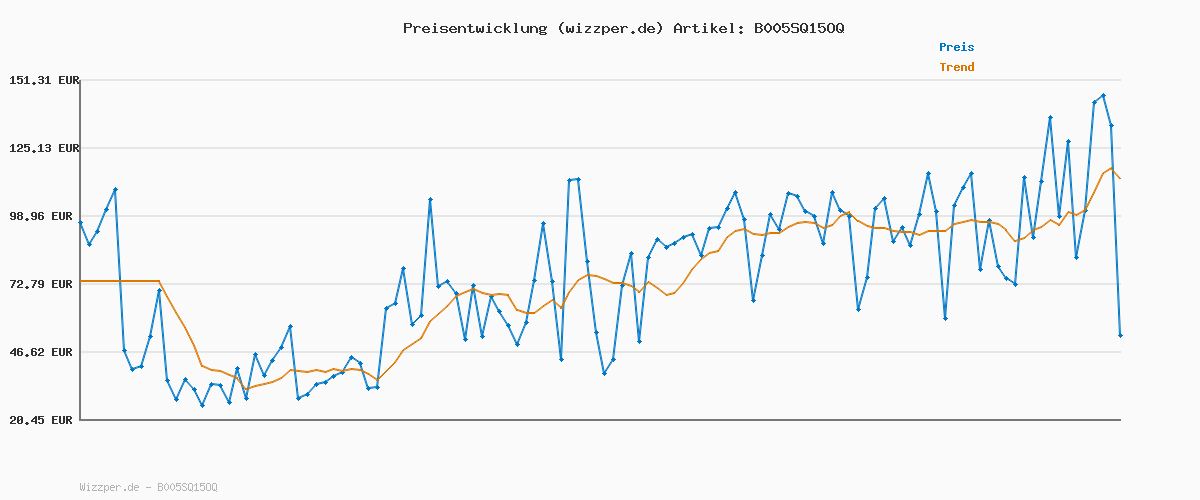Click the 46.62 EUR axis label
This screenshot has width=1200, height=500.
pyautogui.click(x=44, y=352)
